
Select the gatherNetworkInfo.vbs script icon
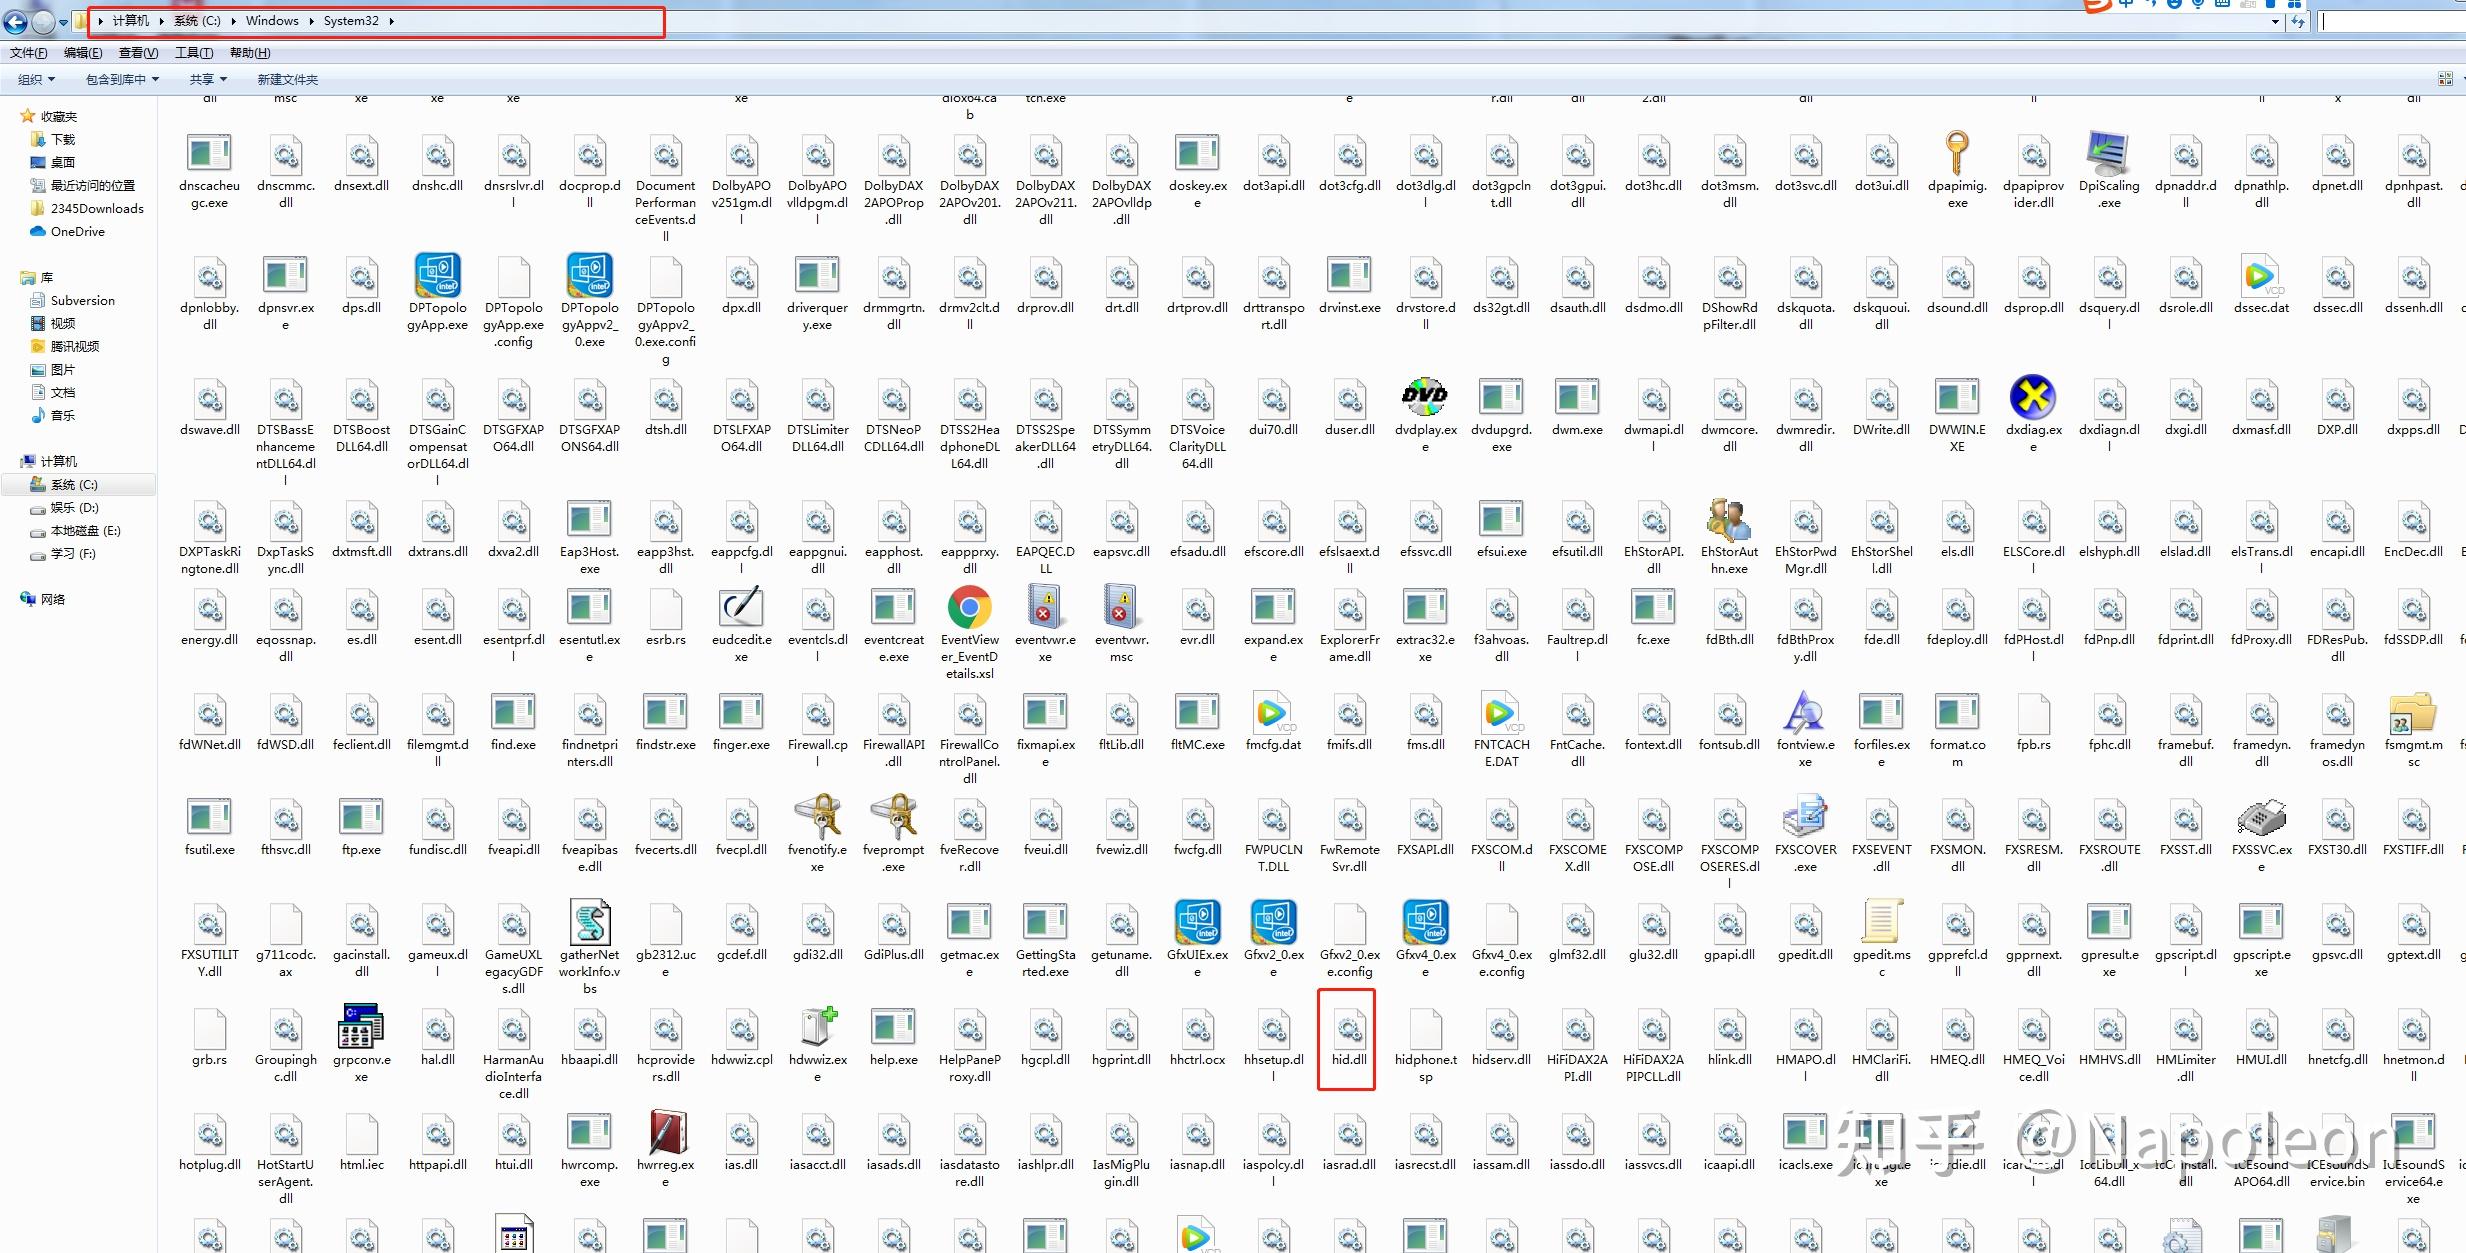click(589, 922)
